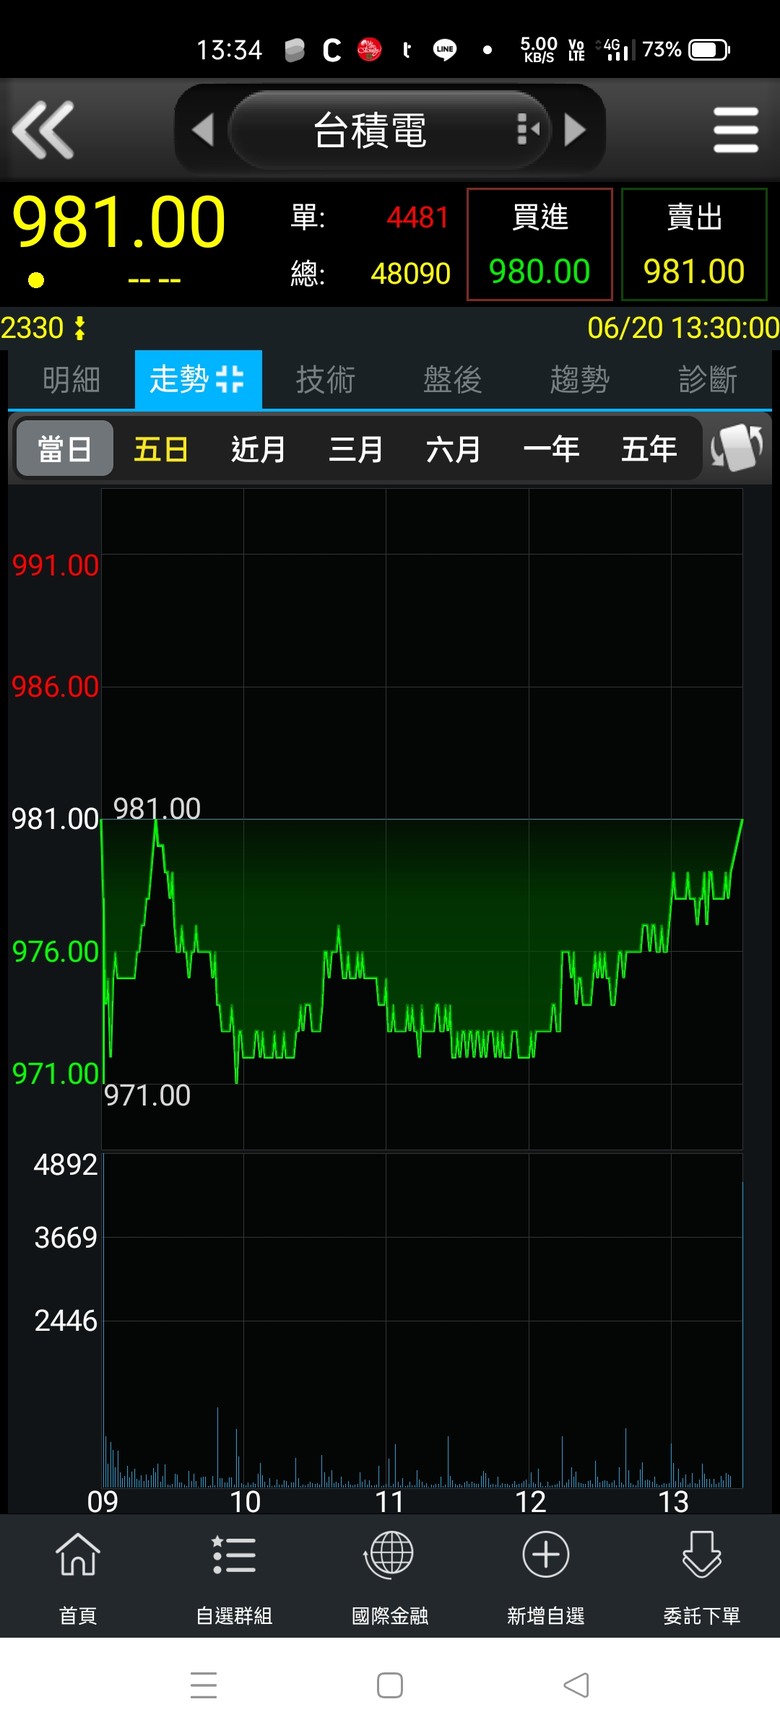Viewport: 780px width, 1733px height.
Task: Tap the expand icon on 走勢 tab
Action: coord(230,379)
